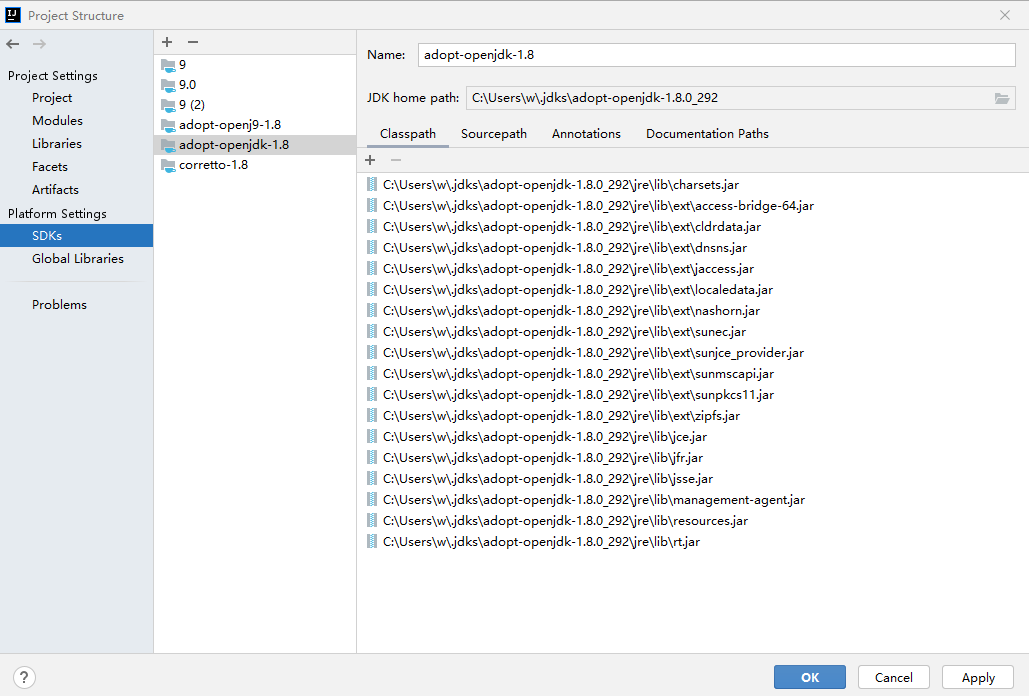Click the back navigation arrow

12,44
